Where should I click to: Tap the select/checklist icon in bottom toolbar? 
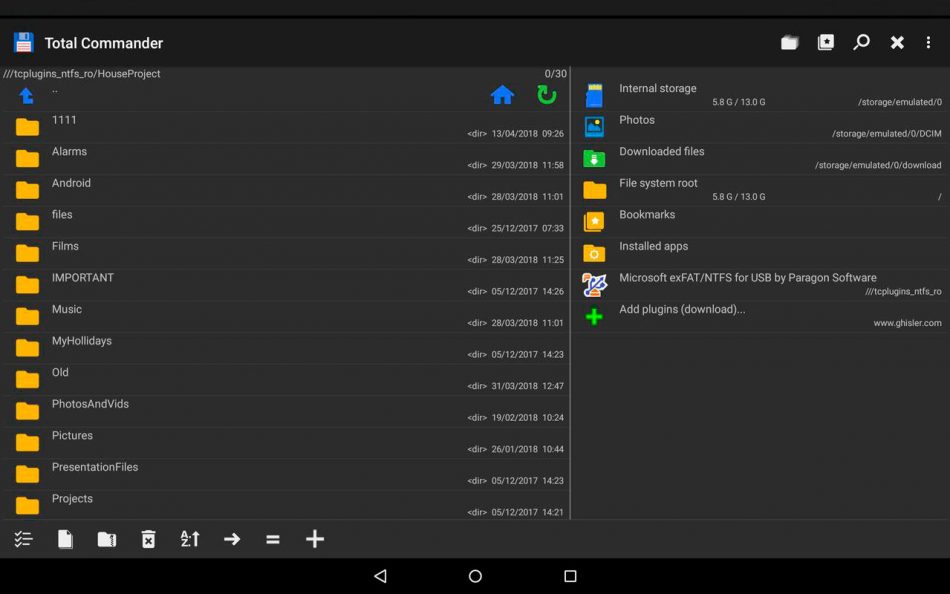click(x=24, y=539)
